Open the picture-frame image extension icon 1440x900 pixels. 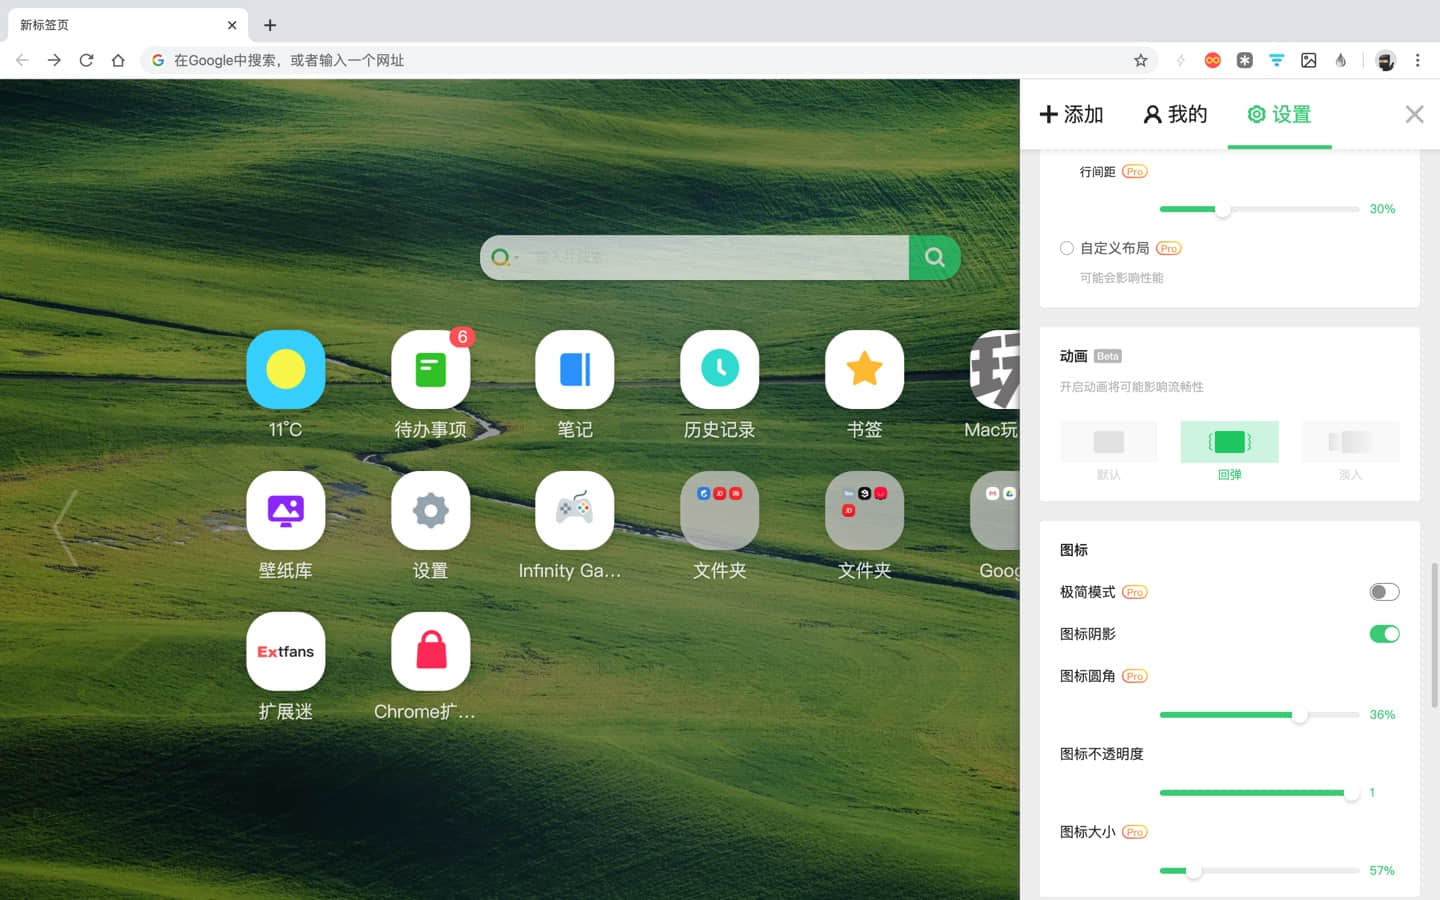coord(1309,60)
